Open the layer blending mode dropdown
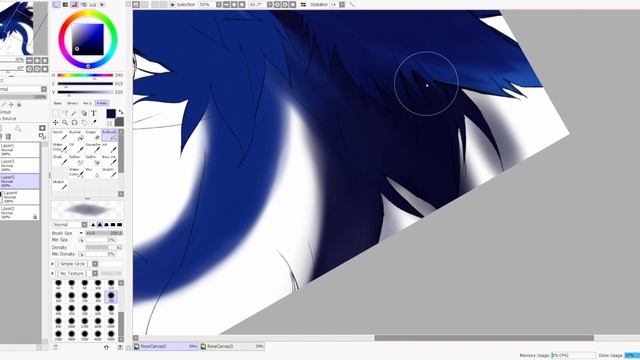 pos(44,89)
